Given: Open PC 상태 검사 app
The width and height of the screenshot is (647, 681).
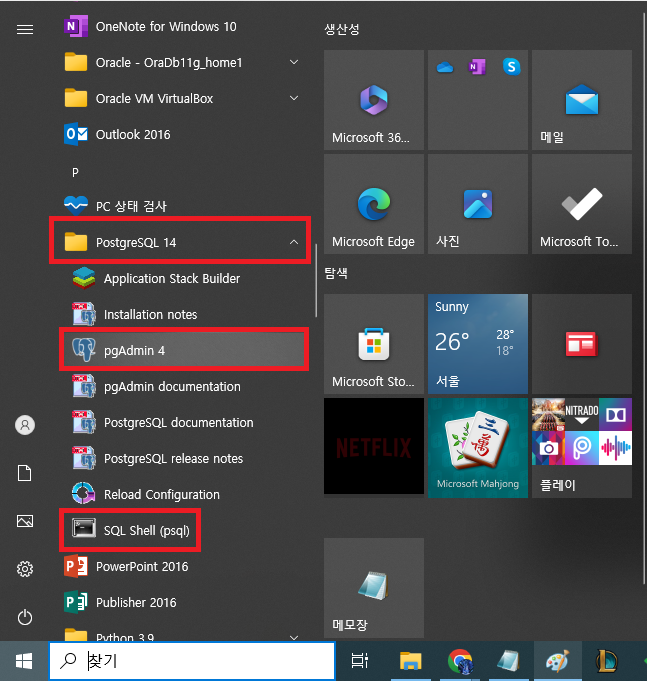Looking at the screenshot, I should [x=182, y=206].
